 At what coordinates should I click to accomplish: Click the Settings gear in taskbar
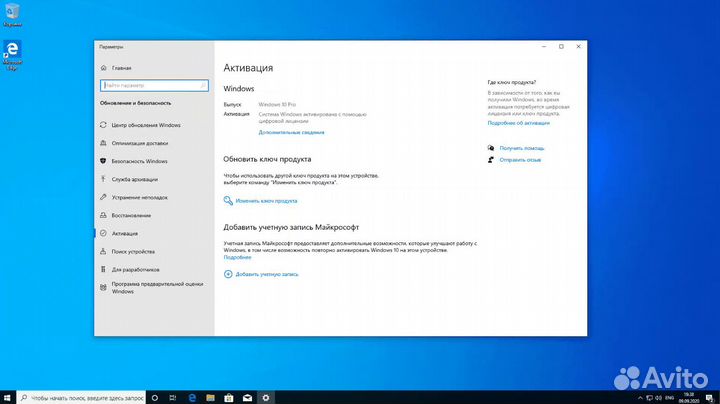[x=265, y=398]
